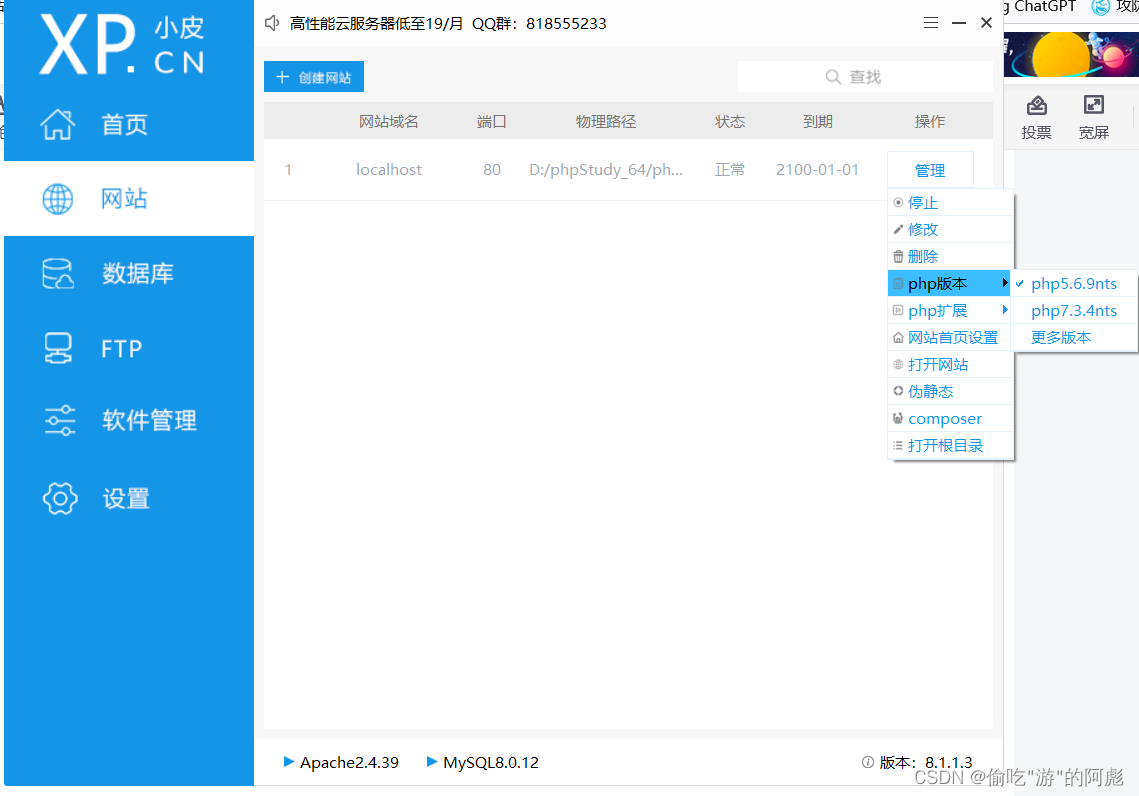Expand the php扩展 submenu

940,310
